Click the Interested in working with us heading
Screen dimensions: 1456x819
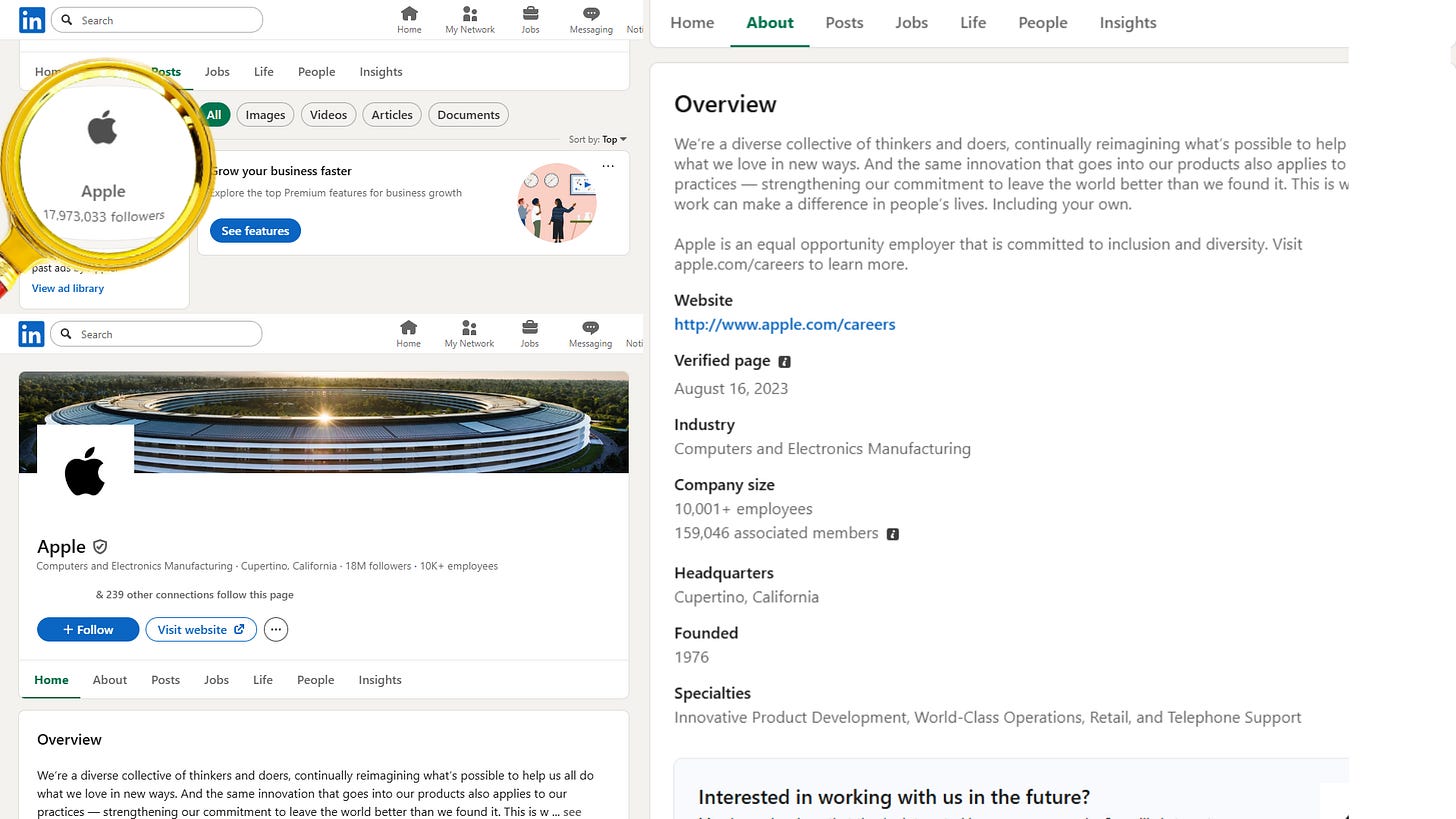point(894,797)
